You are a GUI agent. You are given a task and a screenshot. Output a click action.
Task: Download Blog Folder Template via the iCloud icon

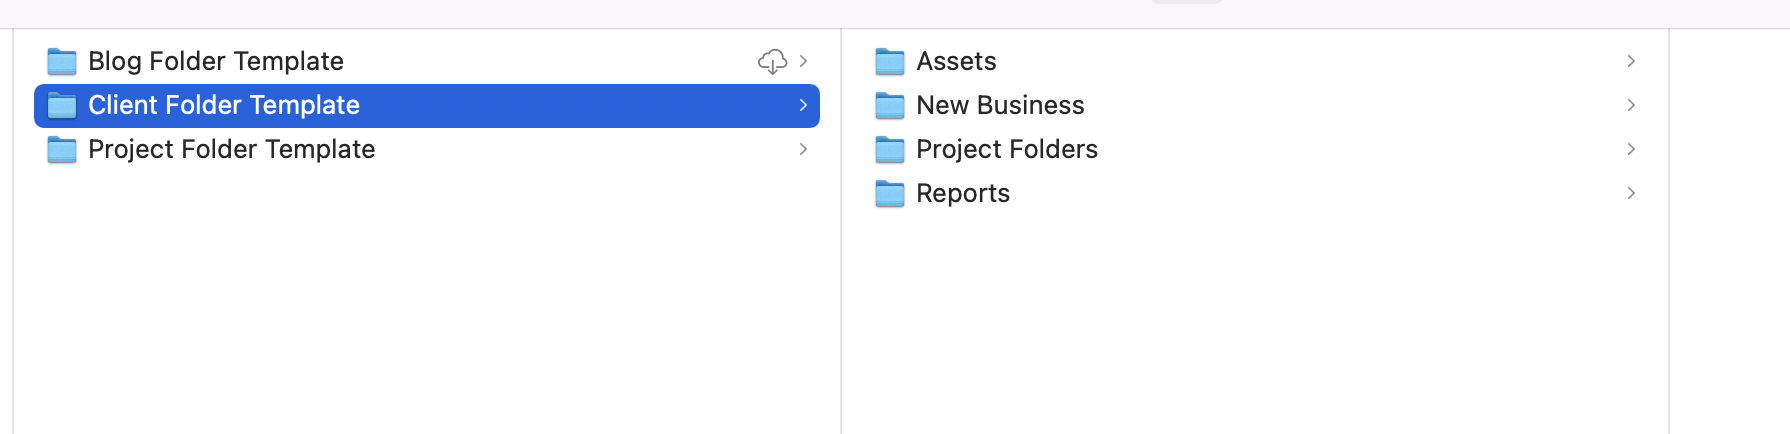tap(772, 62)
